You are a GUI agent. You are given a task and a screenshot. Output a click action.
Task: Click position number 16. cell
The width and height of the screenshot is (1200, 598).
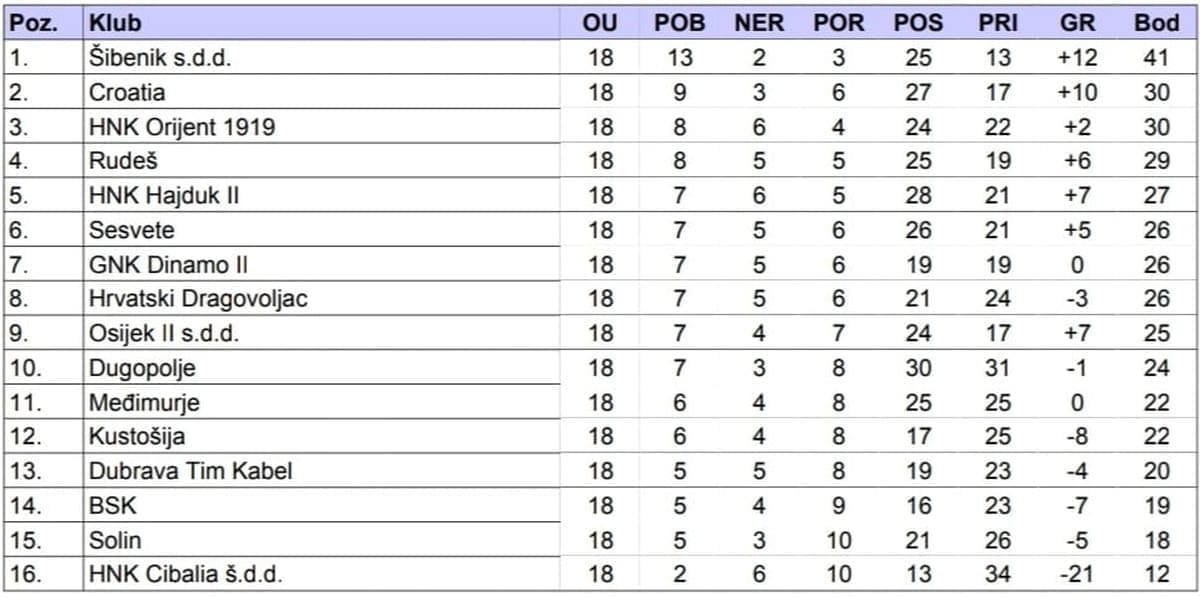[27, 575]
